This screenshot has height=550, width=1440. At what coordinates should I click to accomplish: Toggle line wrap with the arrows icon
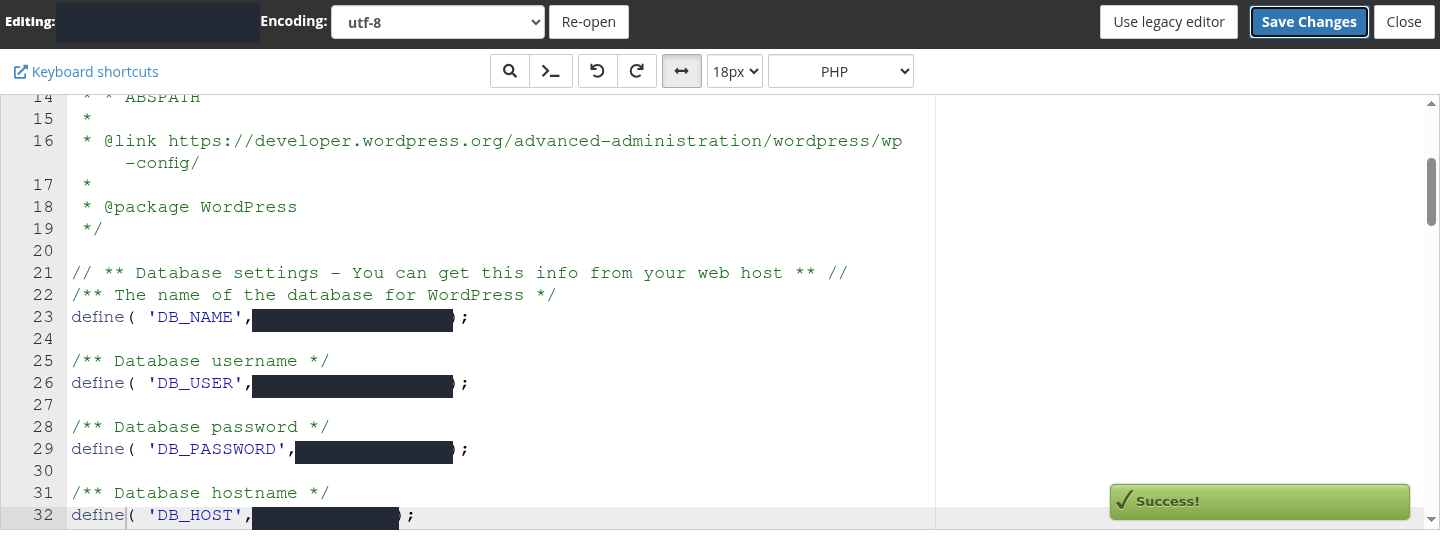click(x=682, y=71)
